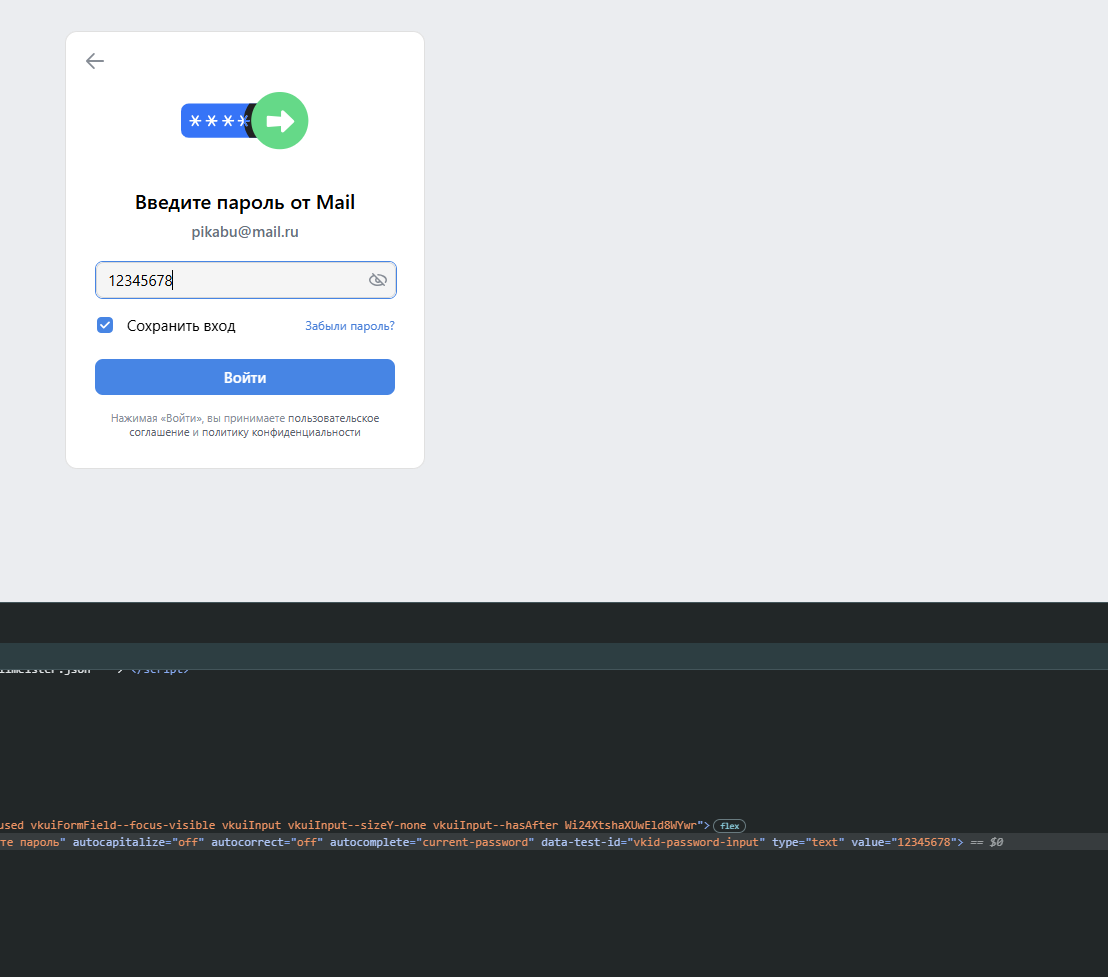Click the green arrow circle illustration
The height and width of the screenshot is (977, 1108).
280,121
